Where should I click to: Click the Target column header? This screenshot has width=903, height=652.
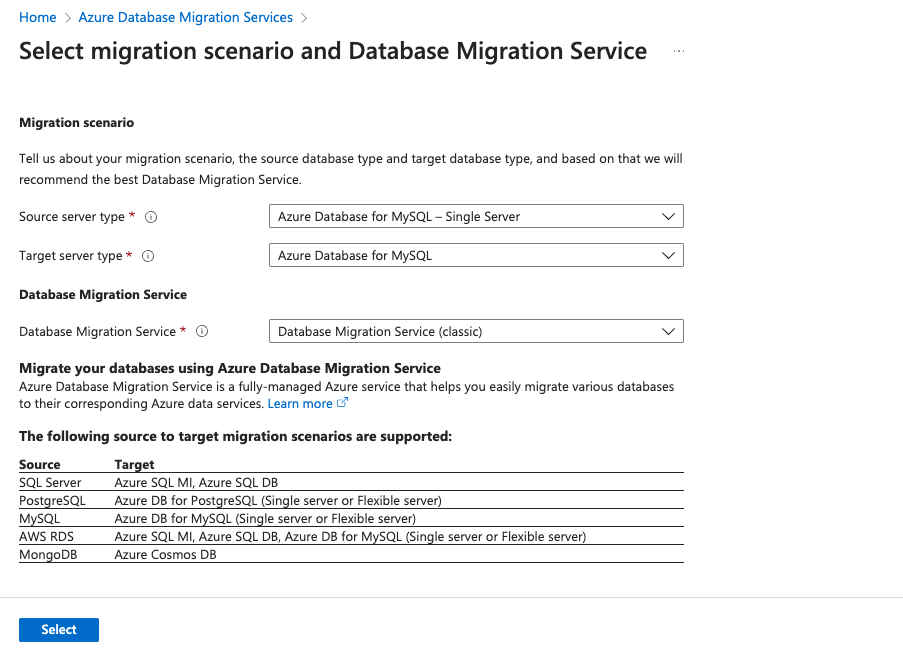tap(135, 464)
